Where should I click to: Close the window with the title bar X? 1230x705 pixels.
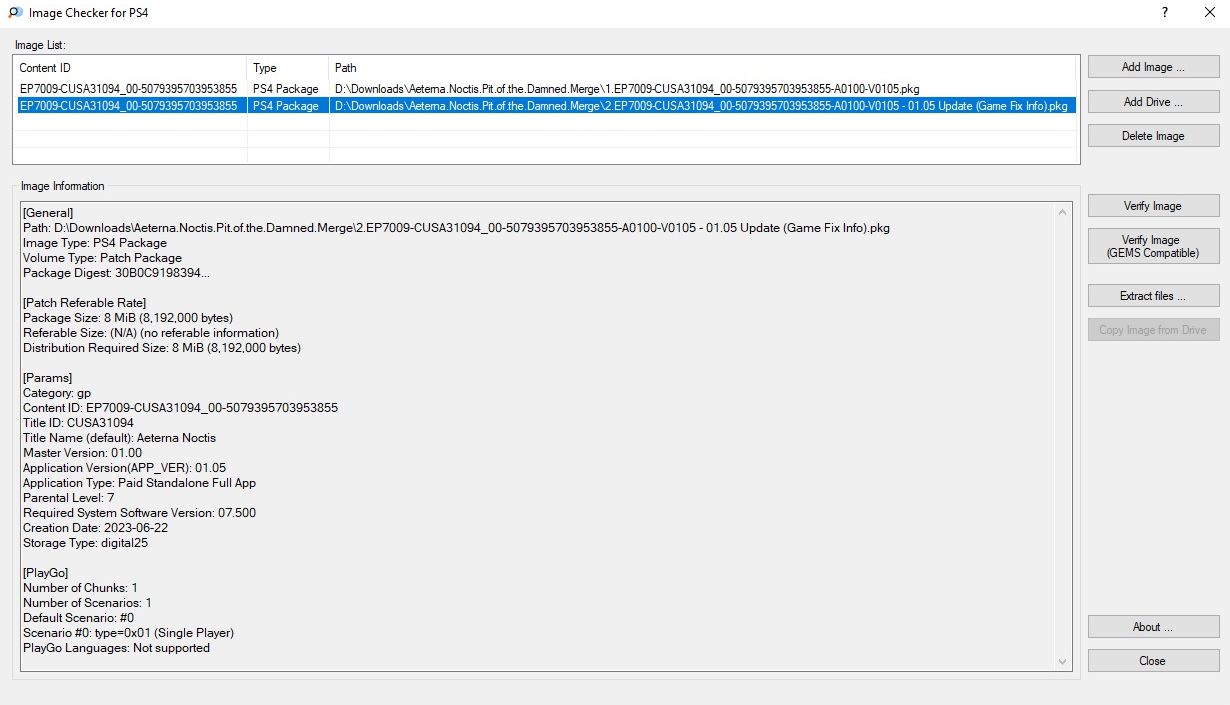click(x=1208, y=12)
